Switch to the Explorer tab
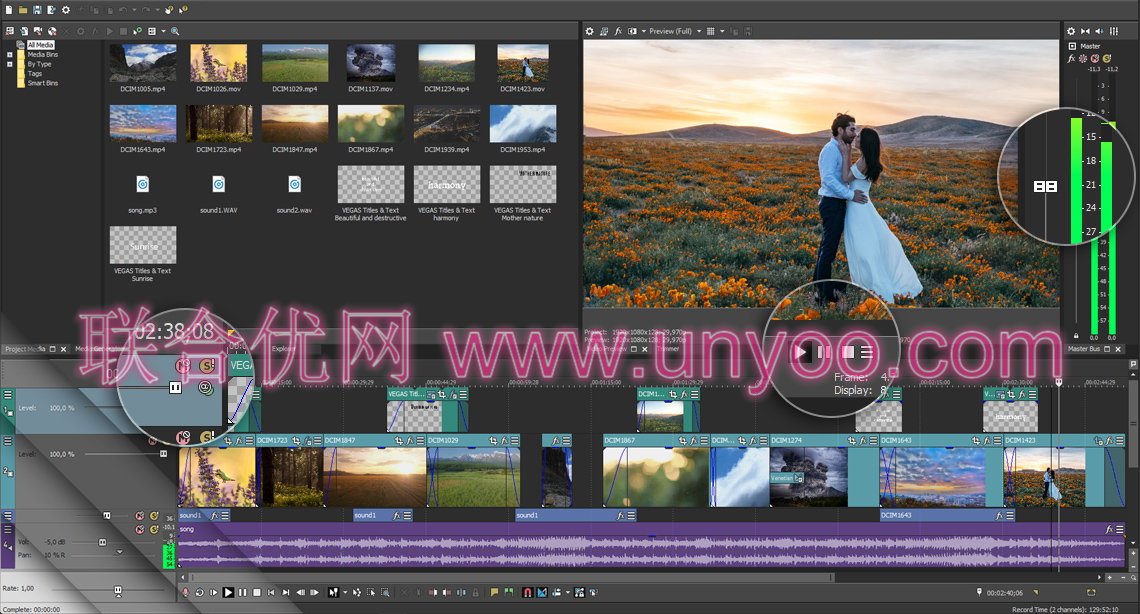Image resolution: width=1140 pixels, height=614 pixels. pyautogui.click(x=284, y=349)
